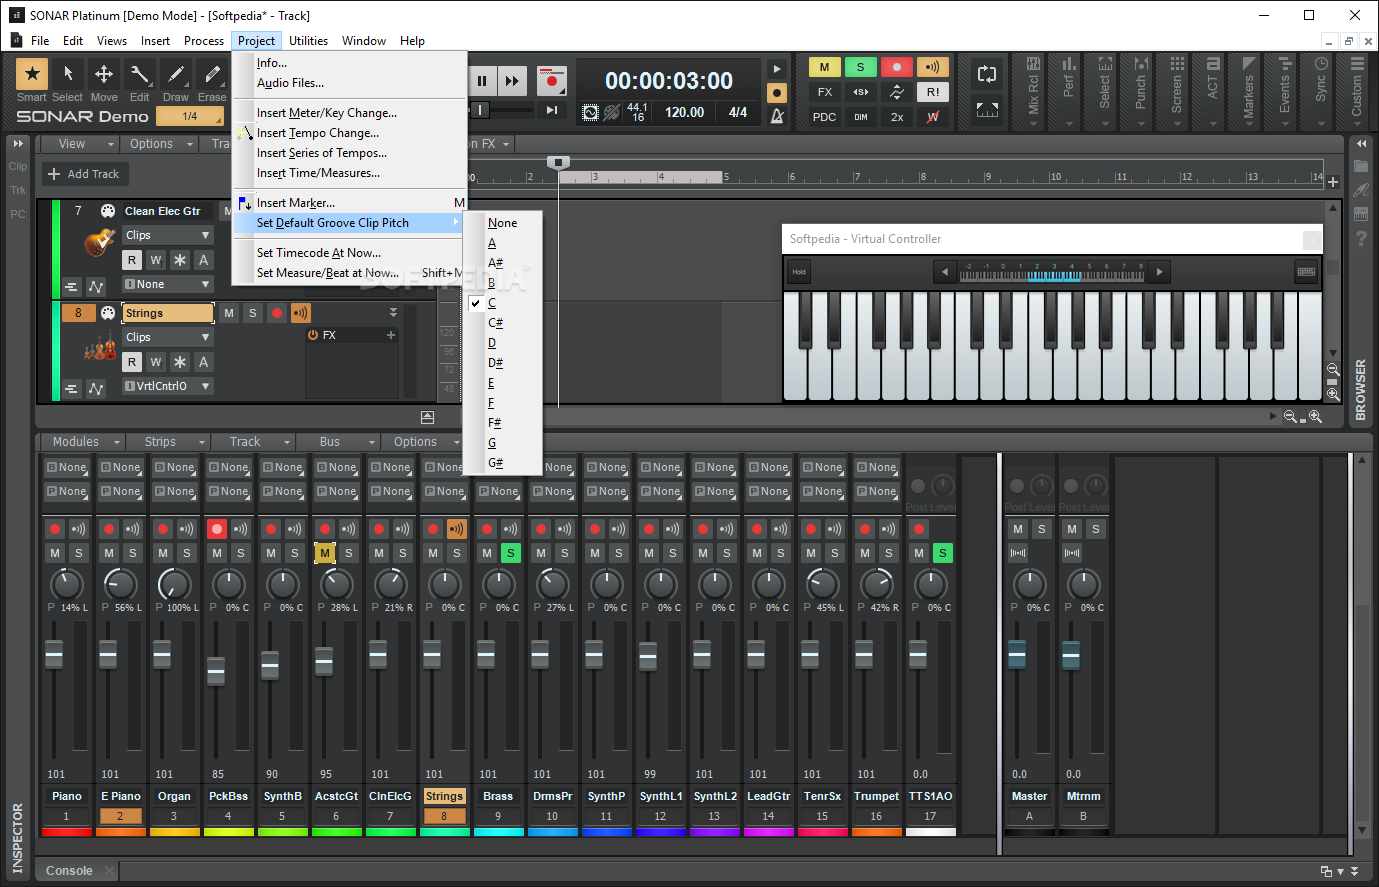Activate the Move tool
The height and width of the screenshot is (887, 1379).
pos(104,74)
